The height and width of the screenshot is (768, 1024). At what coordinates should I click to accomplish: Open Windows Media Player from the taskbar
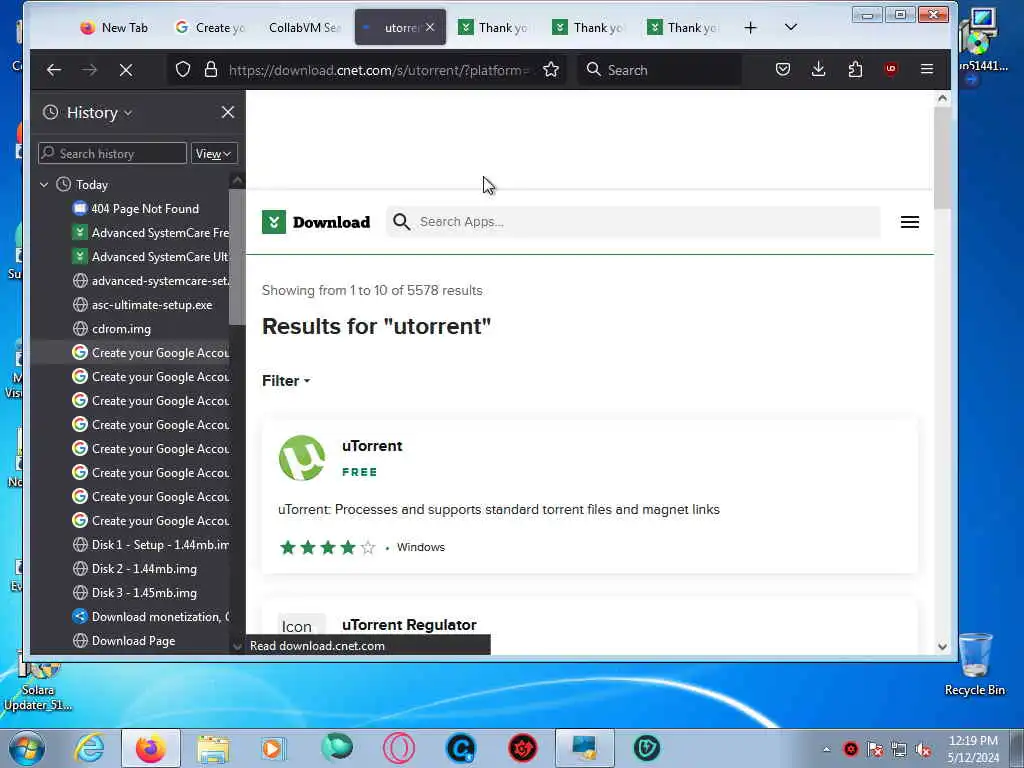tap(274, 748)
